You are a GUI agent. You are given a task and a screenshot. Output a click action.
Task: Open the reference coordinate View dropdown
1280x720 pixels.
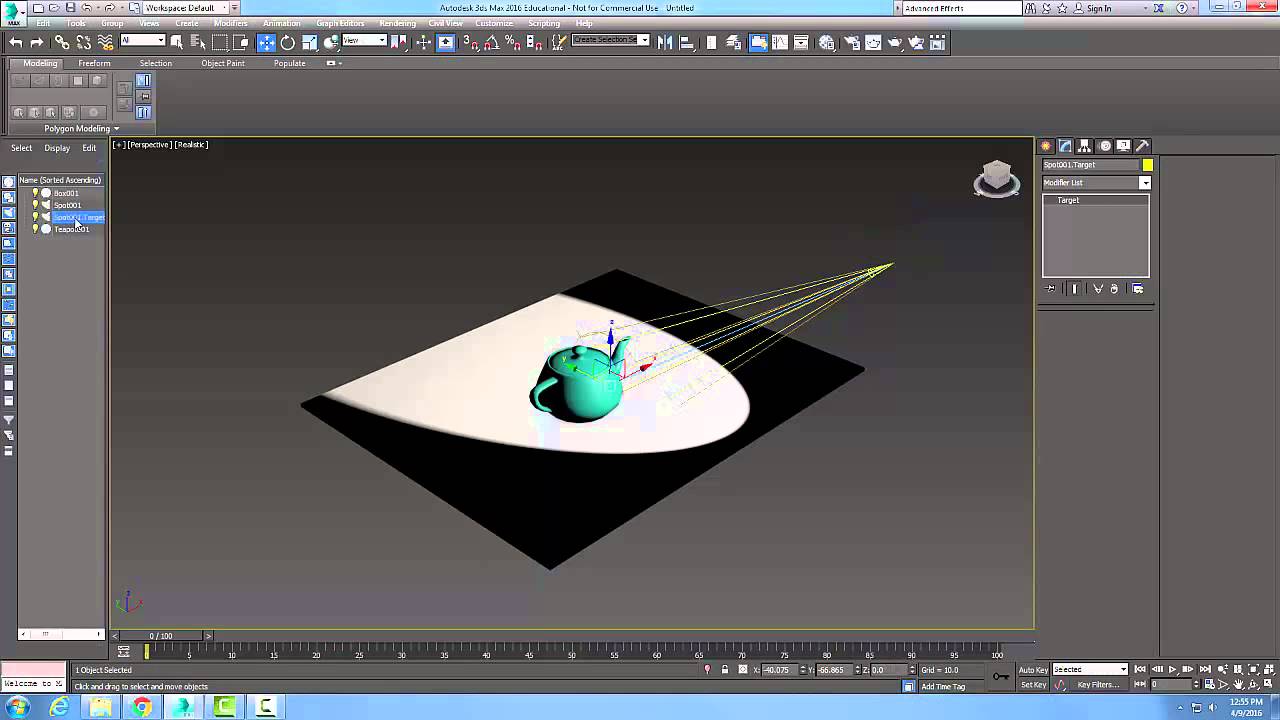364,41
